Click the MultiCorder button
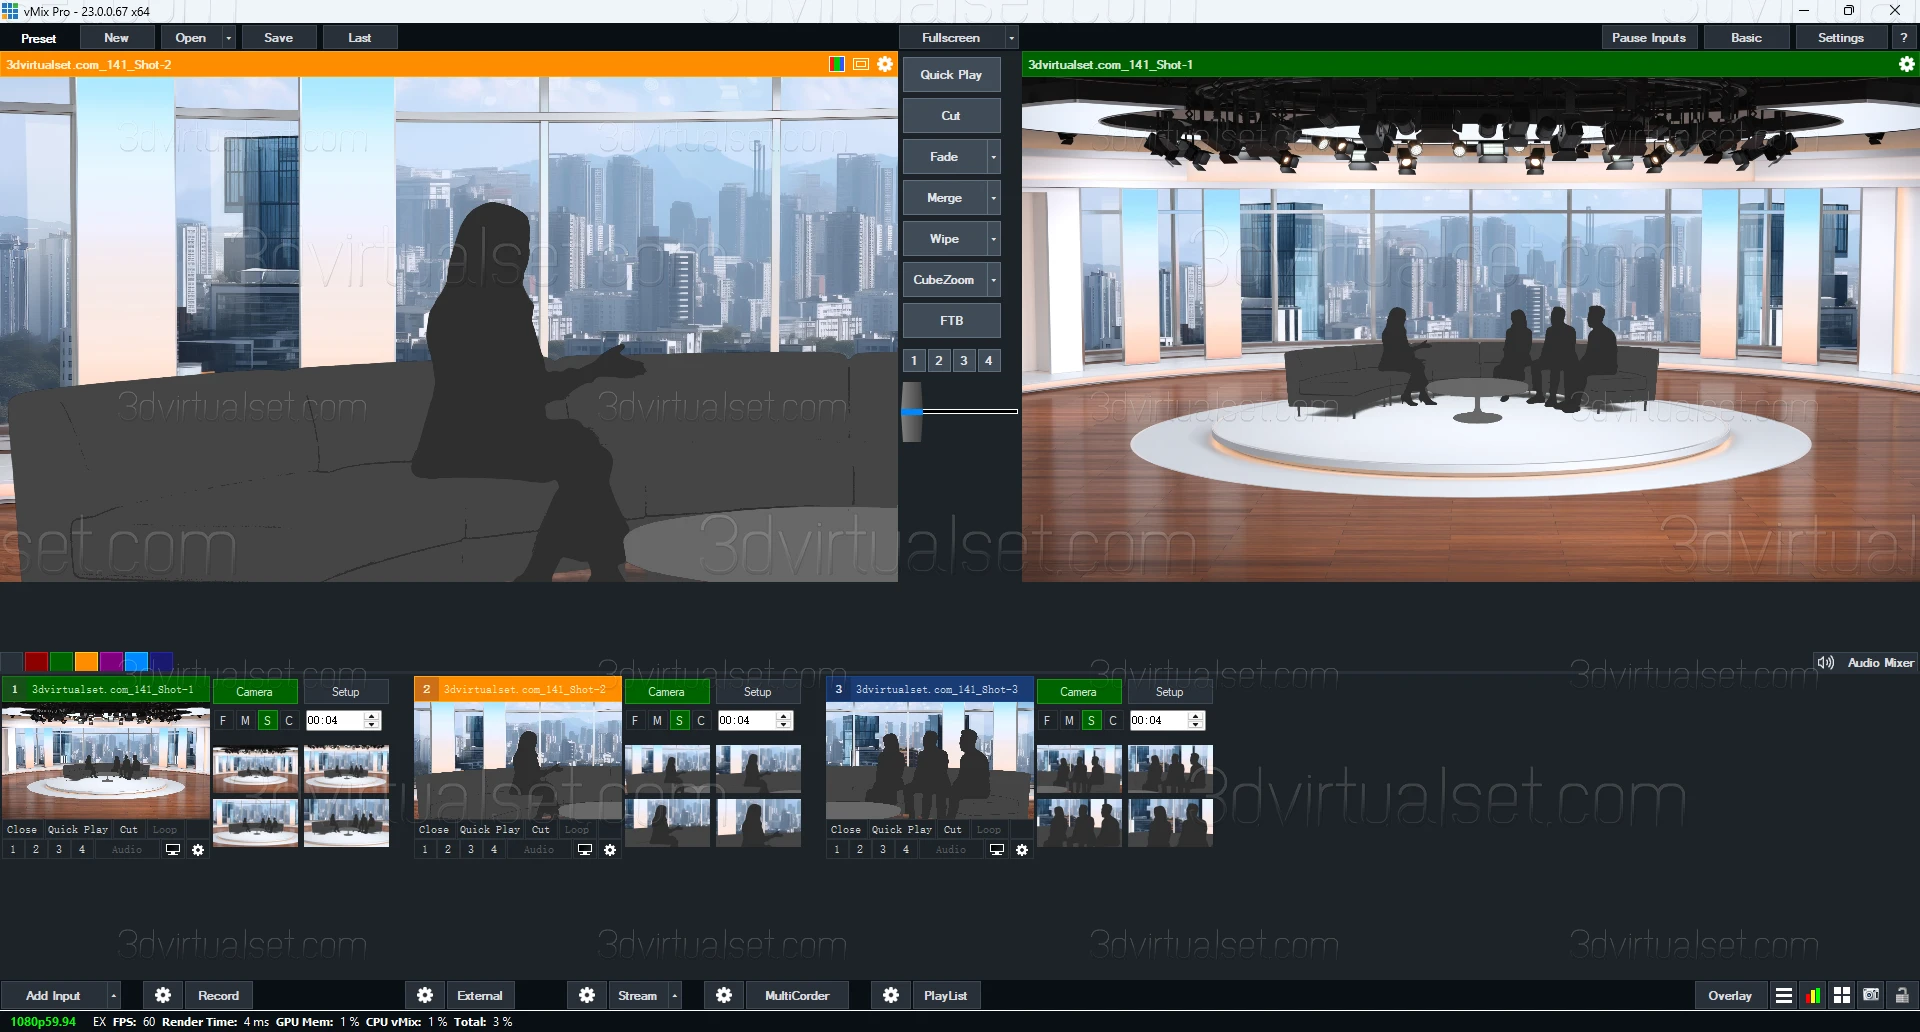Screen dimensions: 1920x1032 pyautogui.click(x=796, y=995)
